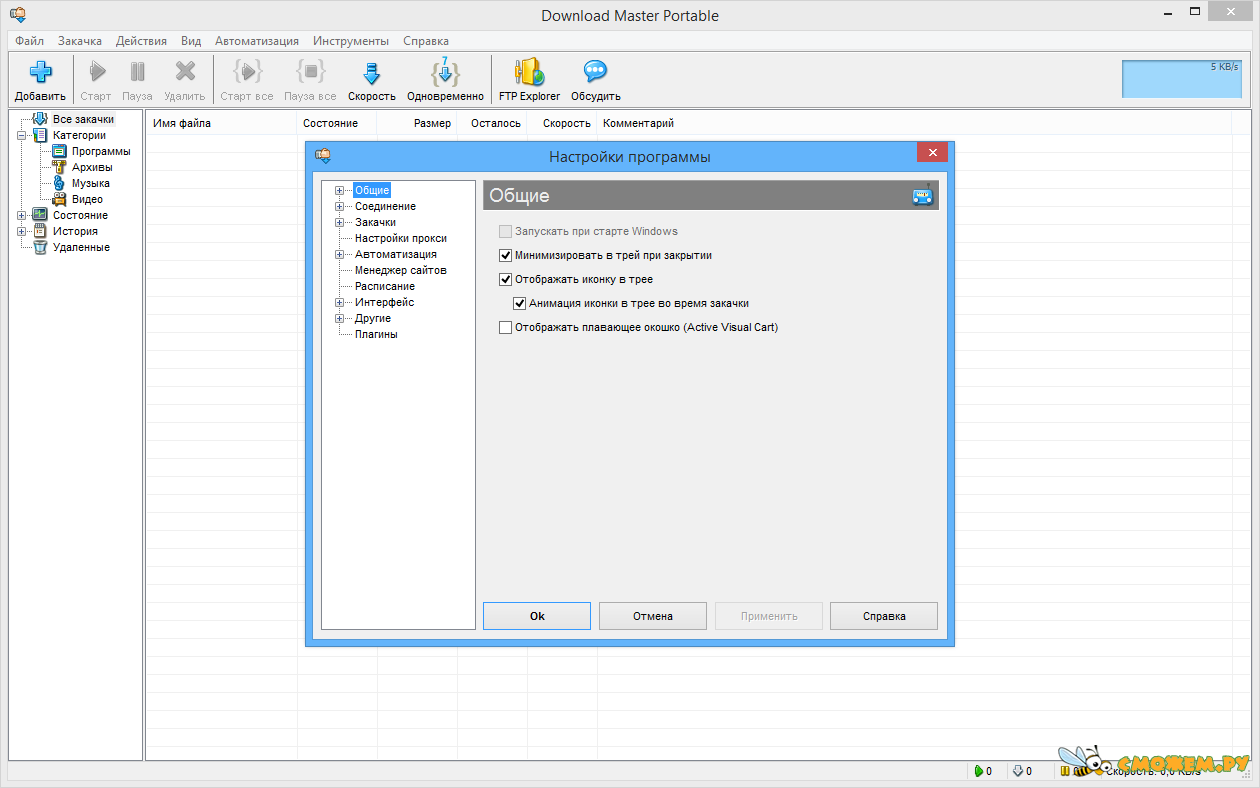The image size is (1260, 788).
Task: Click the green active downloads status icon
Action: 978,771
